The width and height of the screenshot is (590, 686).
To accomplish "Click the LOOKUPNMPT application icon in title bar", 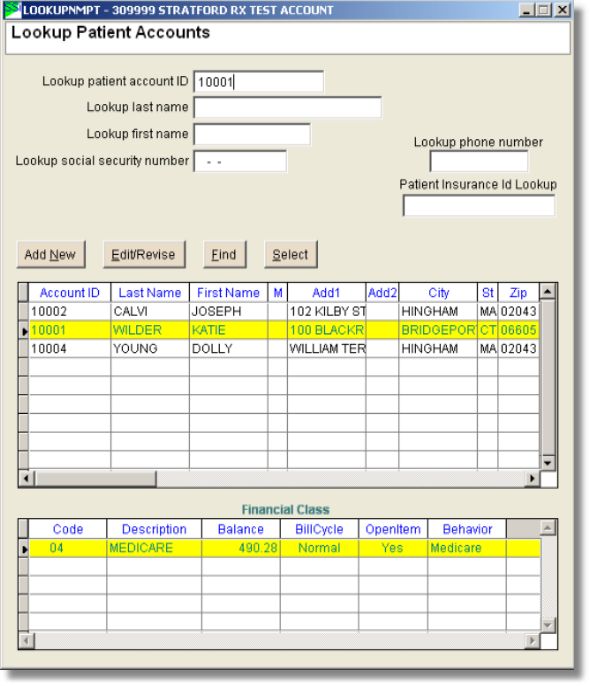I will pos(12,10).
